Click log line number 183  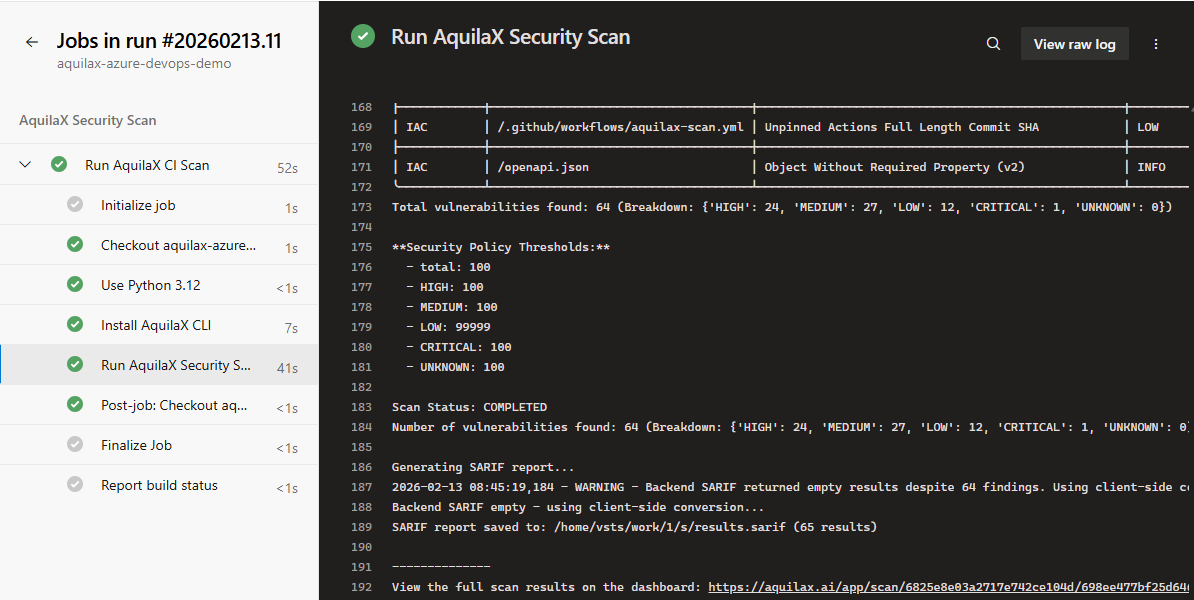click(x=361, y=407)
